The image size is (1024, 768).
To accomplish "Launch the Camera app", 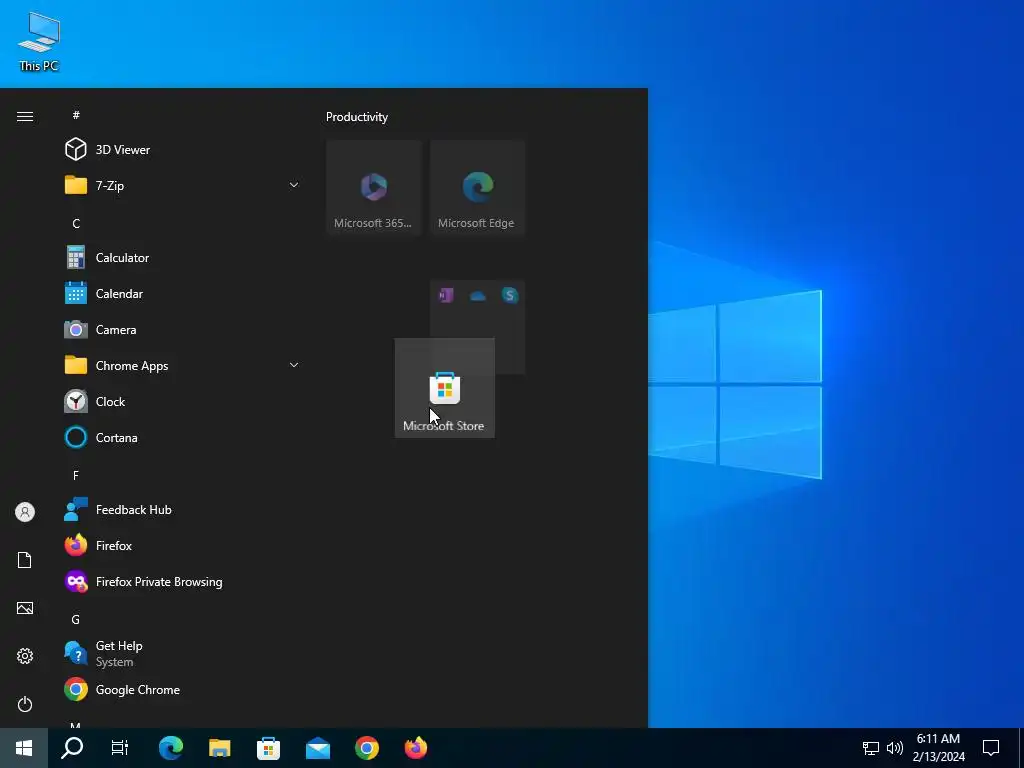I will point(183,330).
